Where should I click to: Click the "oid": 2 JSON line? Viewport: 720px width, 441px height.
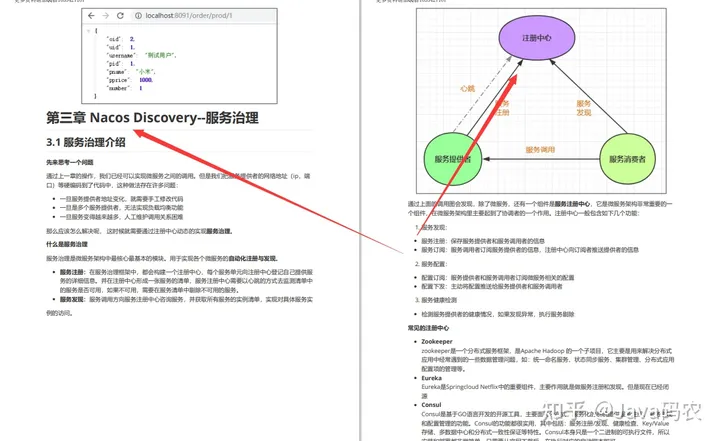[121, 40]
